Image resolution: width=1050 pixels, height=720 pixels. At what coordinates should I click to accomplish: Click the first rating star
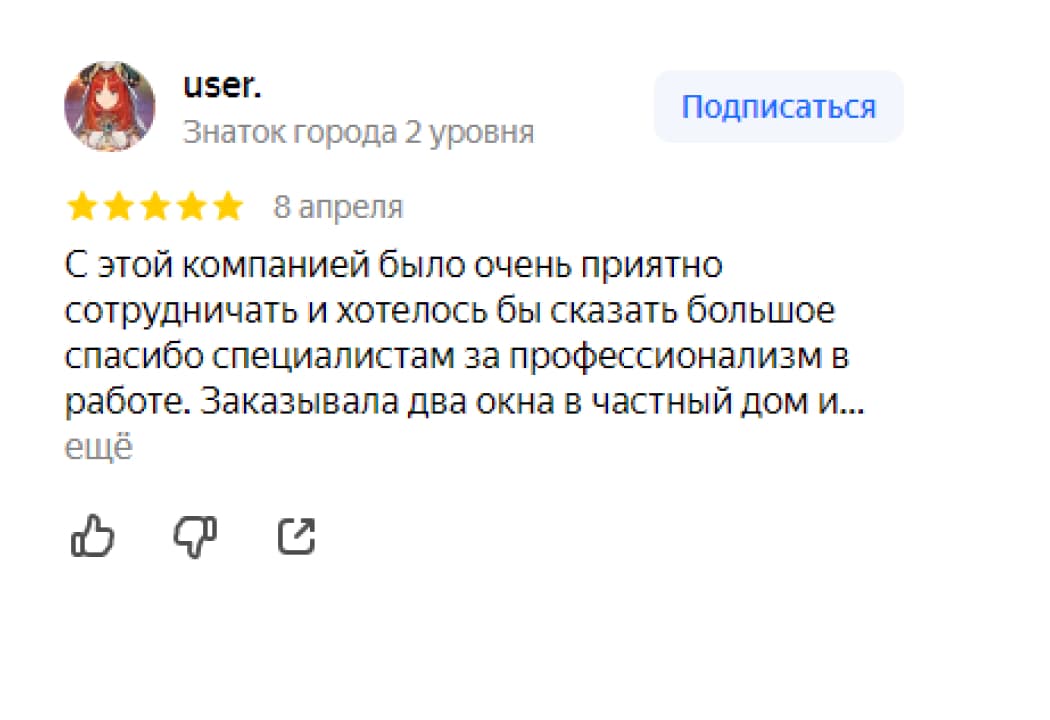(x=81, y=207)
